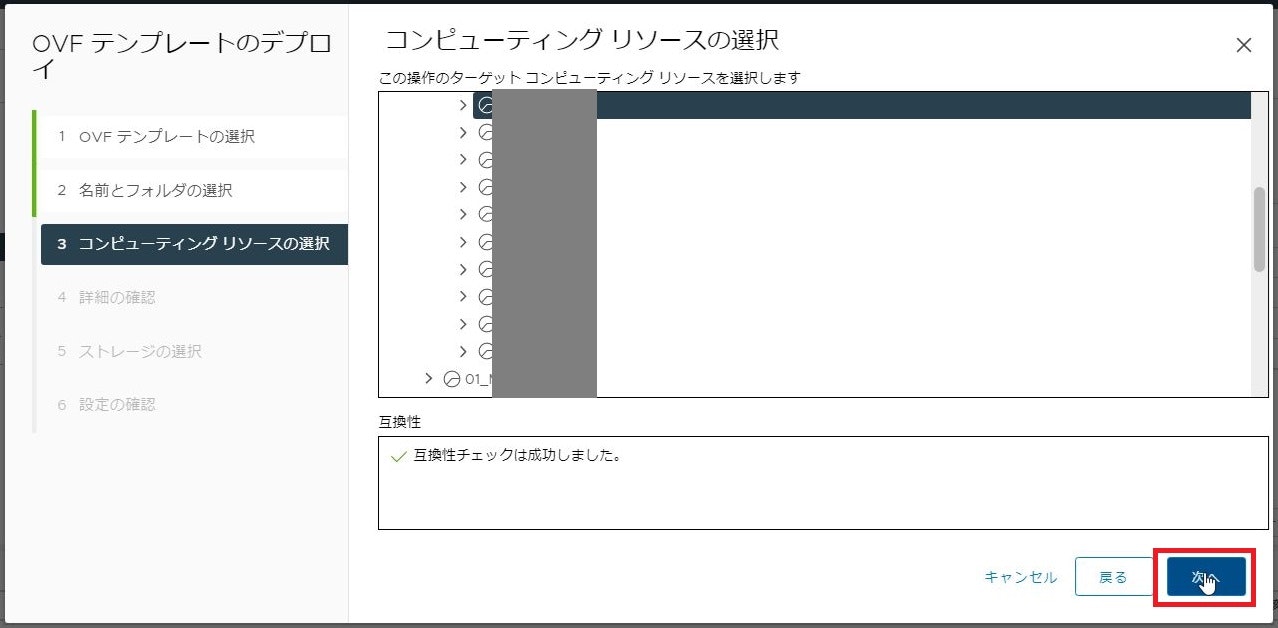Expand the 01_ tree node chevron
The height and width of the screenshot is (628, 1278).
[x=429, y=378]
